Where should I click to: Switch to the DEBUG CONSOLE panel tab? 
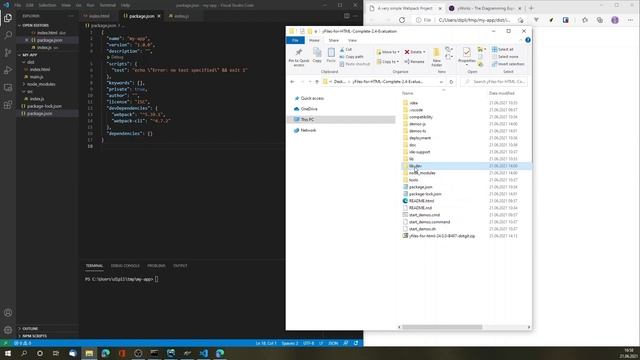[x=125, y=266]
